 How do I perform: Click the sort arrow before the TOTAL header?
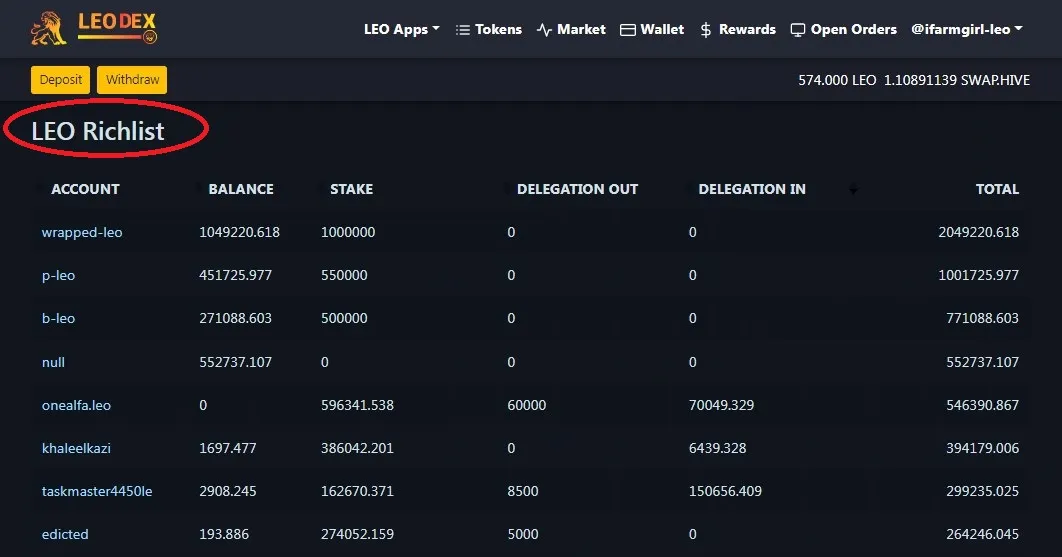[853, 190]
